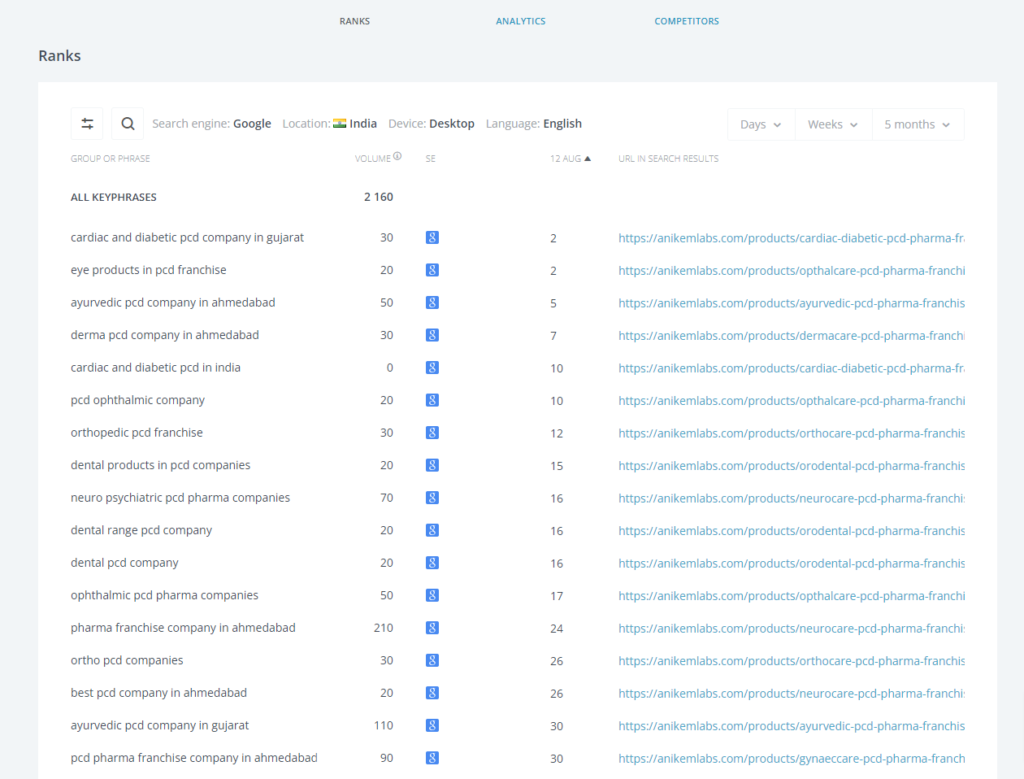Click Google icon for dental range pcd company

[432, 530]
